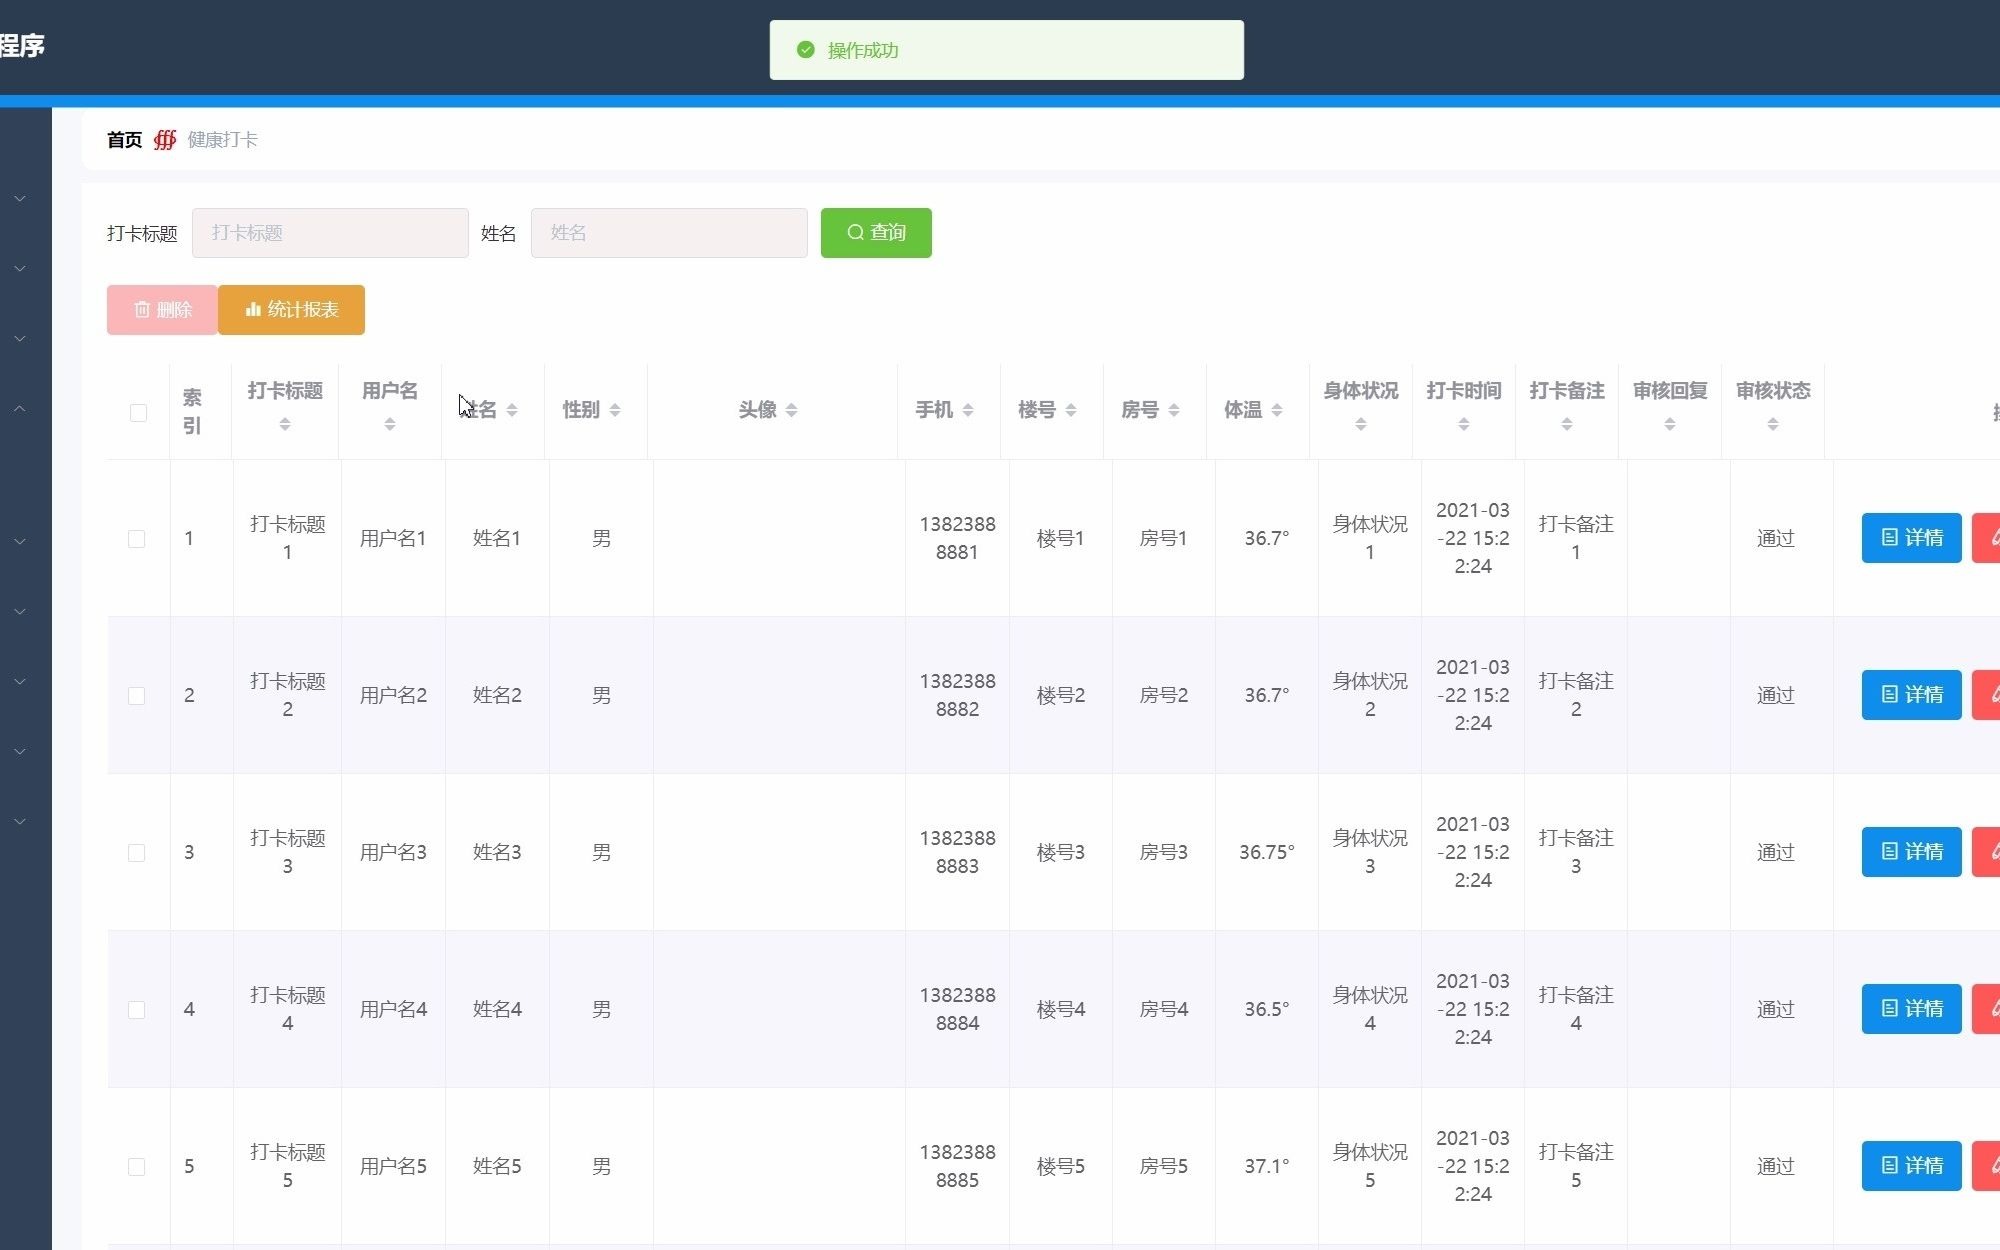Image resolution: width=2000 pixels, height=1250 pixels.
Task: Sort by 体温 column arrows
Action: click(1276, 410)
